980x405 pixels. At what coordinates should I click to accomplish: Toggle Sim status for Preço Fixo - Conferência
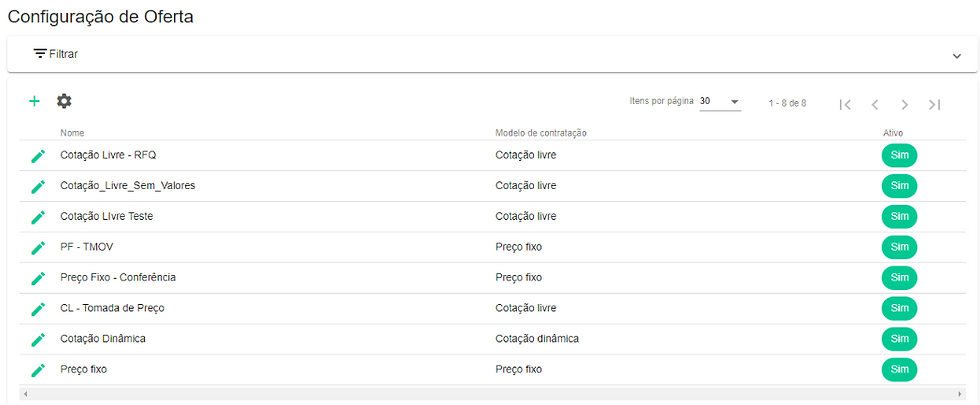899,278
